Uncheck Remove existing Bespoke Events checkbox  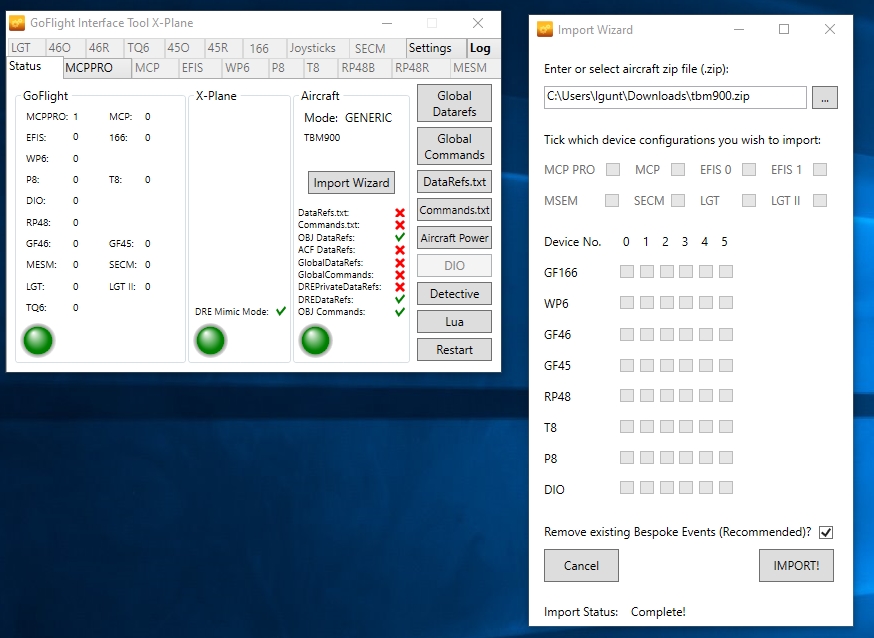coord(826,532)
